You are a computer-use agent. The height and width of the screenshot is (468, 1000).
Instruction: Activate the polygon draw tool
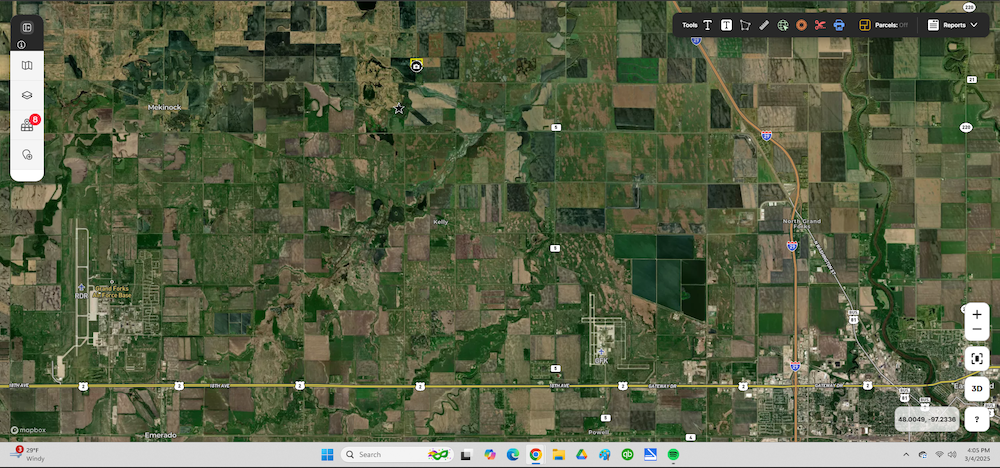[x=745, y=25]
